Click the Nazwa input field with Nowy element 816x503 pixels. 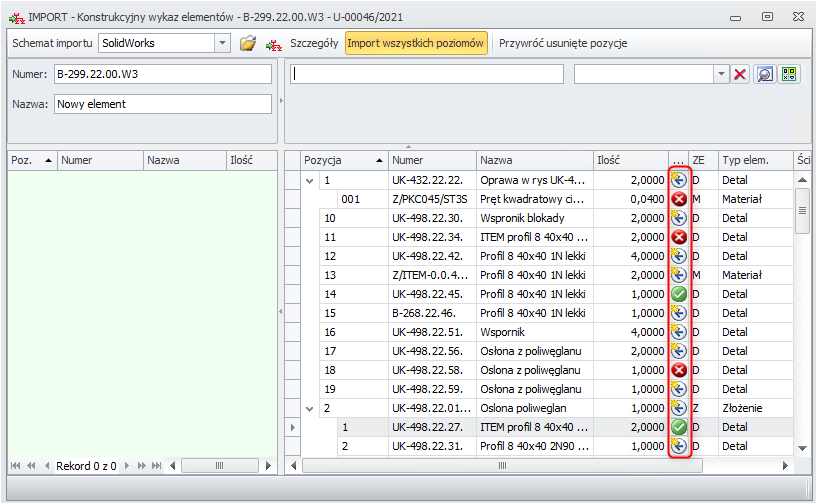point(163,104)
